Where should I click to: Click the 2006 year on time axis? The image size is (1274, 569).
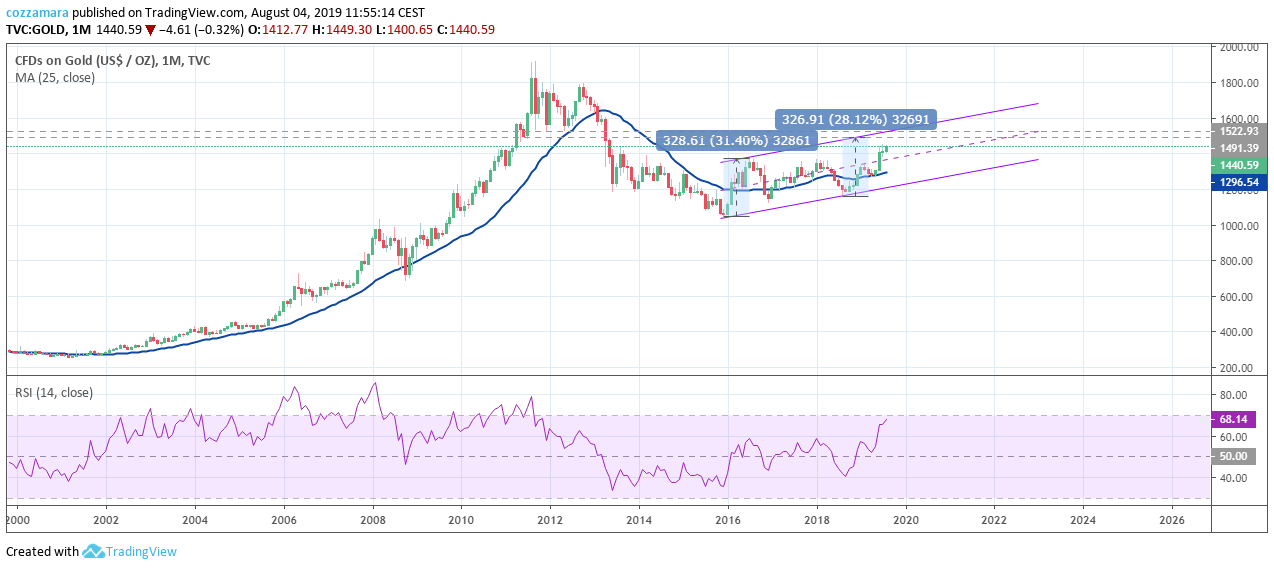[x=284, y=520]
